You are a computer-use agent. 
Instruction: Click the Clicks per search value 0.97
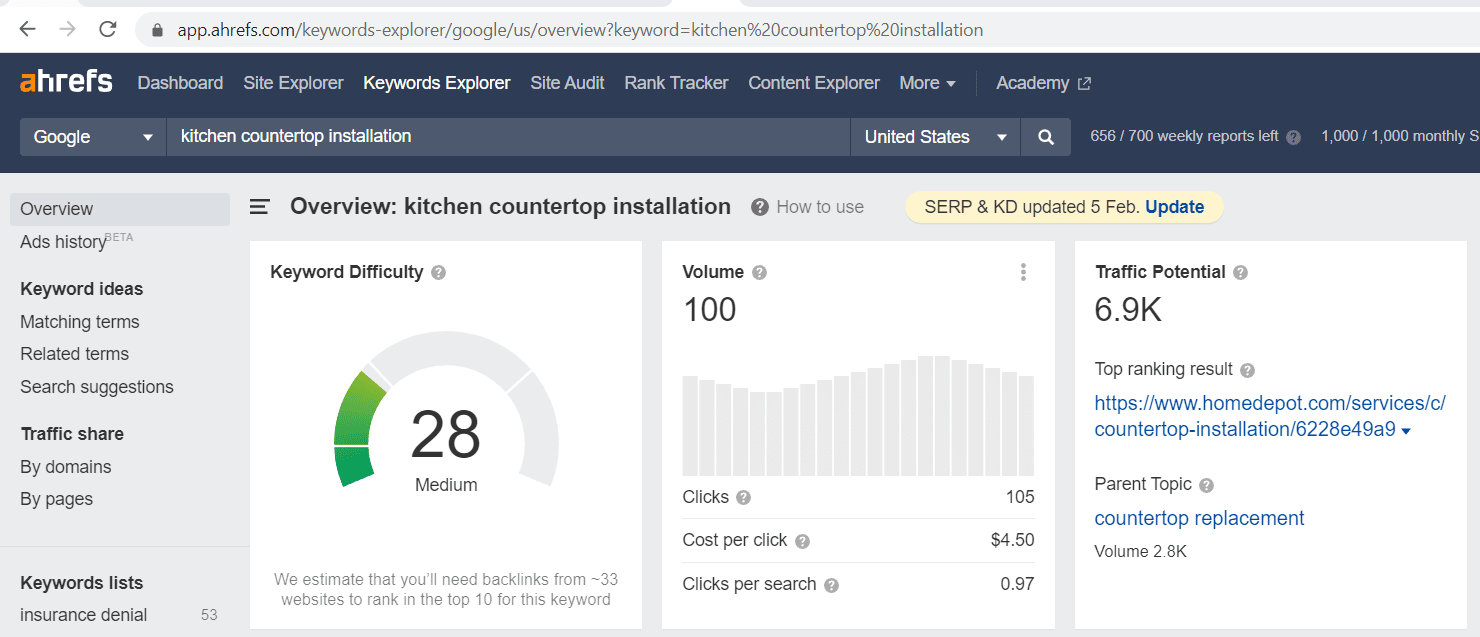tap(1018, 584)
